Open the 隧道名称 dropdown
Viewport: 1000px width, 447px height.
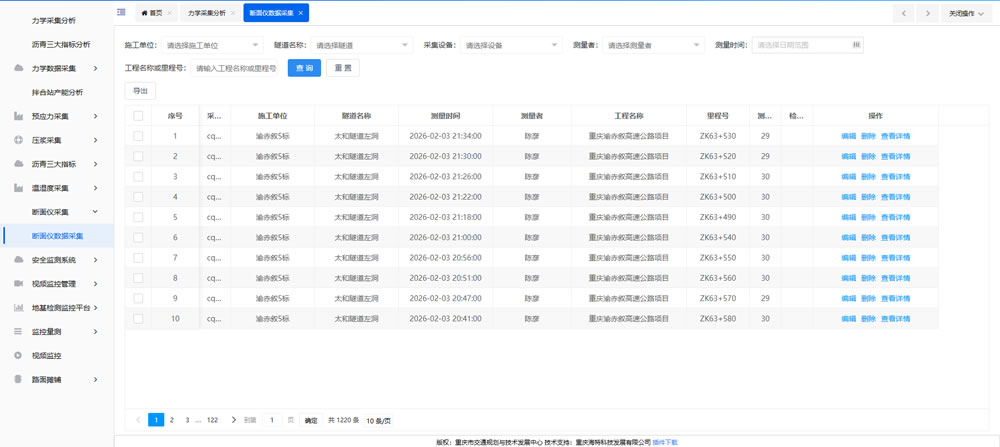361,45
